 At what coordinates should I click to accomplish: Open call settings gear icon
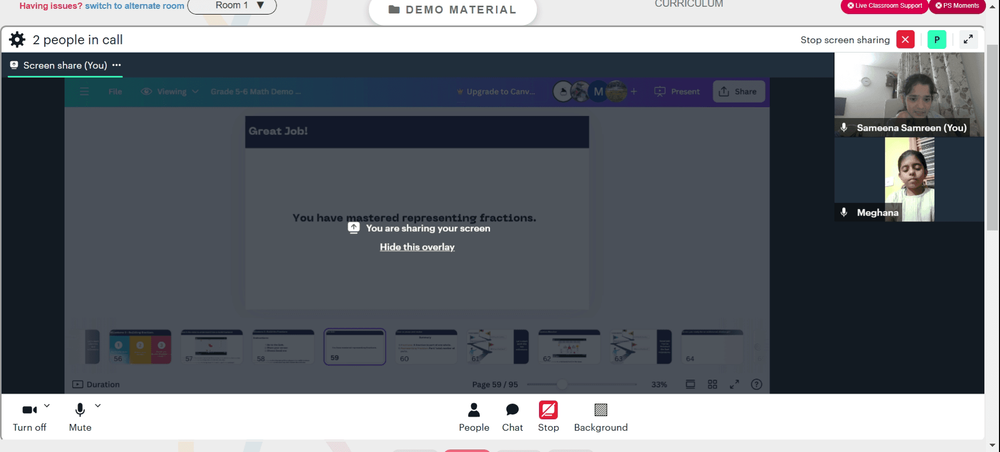point(17,40)
